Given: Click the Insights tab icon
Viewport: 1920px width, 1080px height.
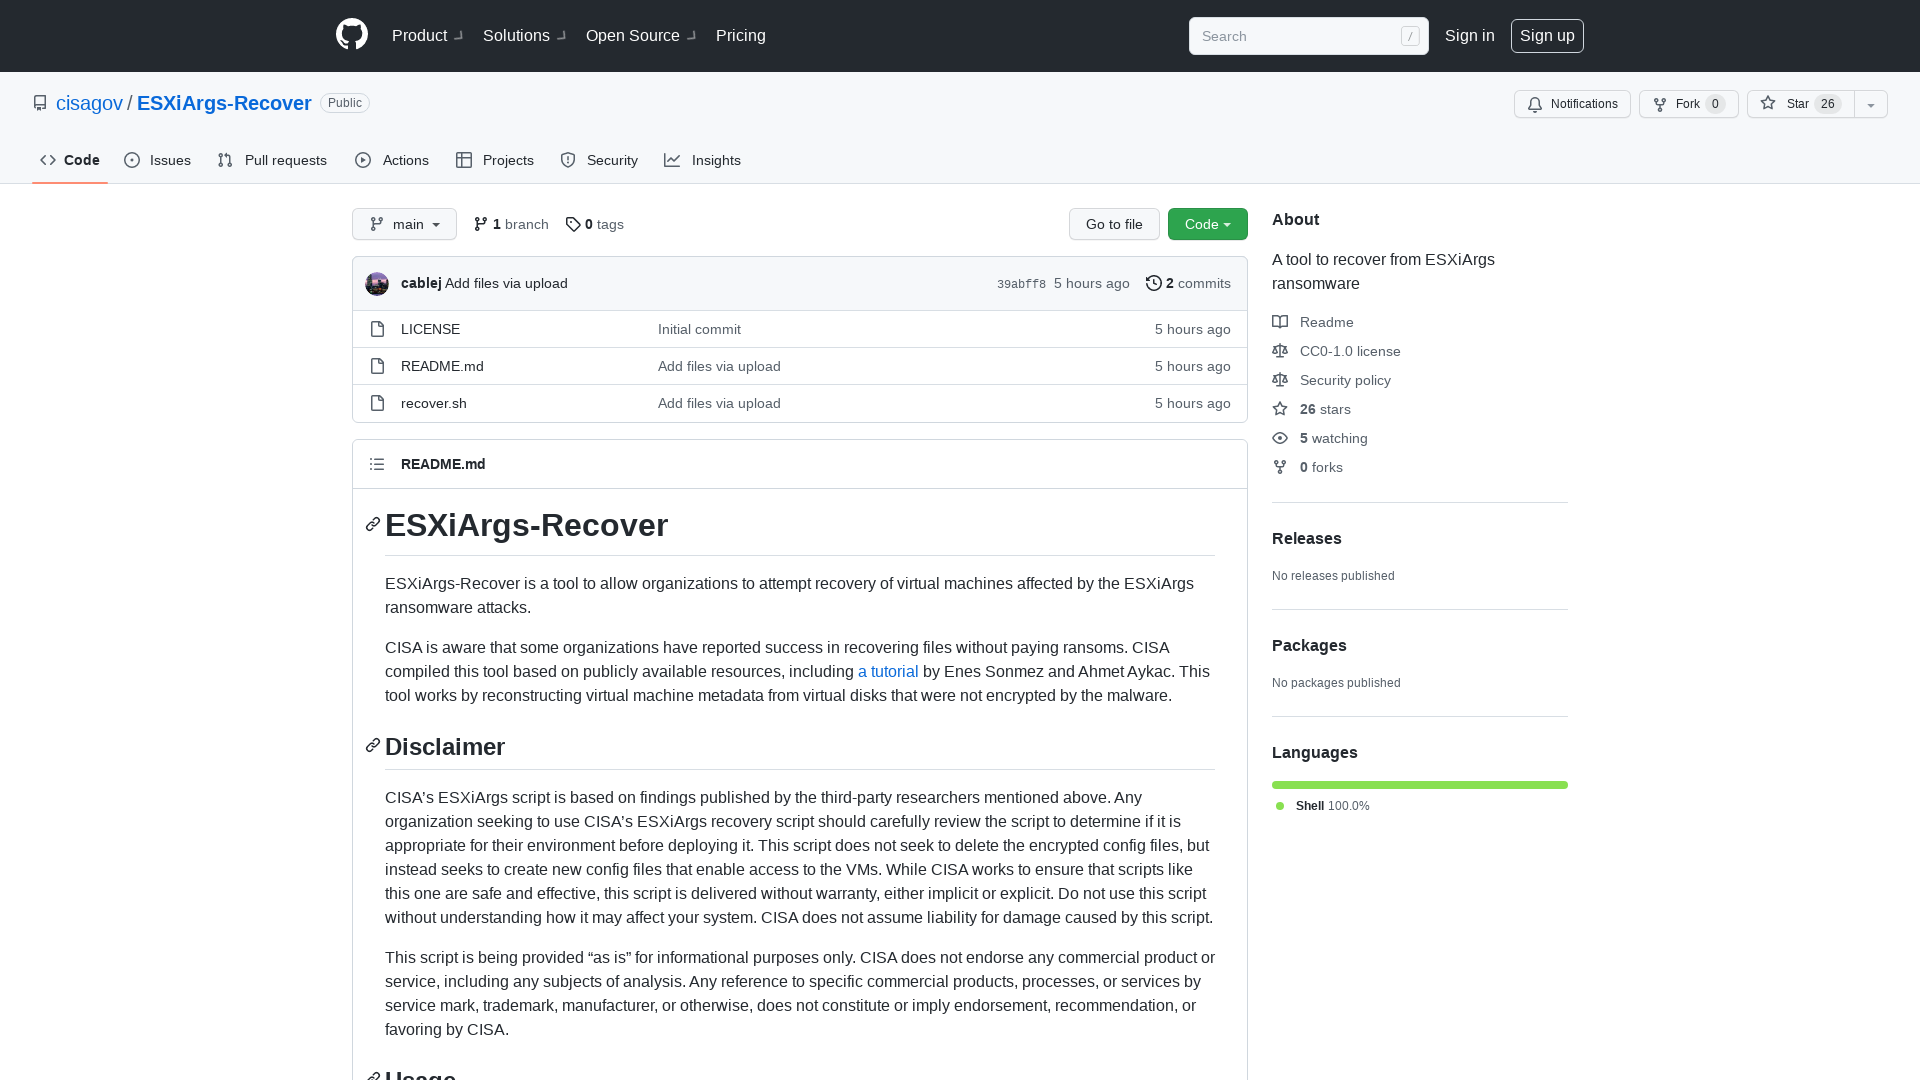Looking at the screenshot, I should point(674,160).
